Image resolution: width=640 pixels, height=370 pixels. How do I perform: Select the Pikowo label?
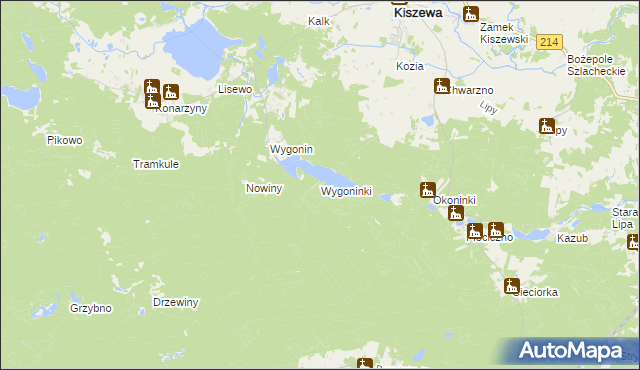click(65, 140)
